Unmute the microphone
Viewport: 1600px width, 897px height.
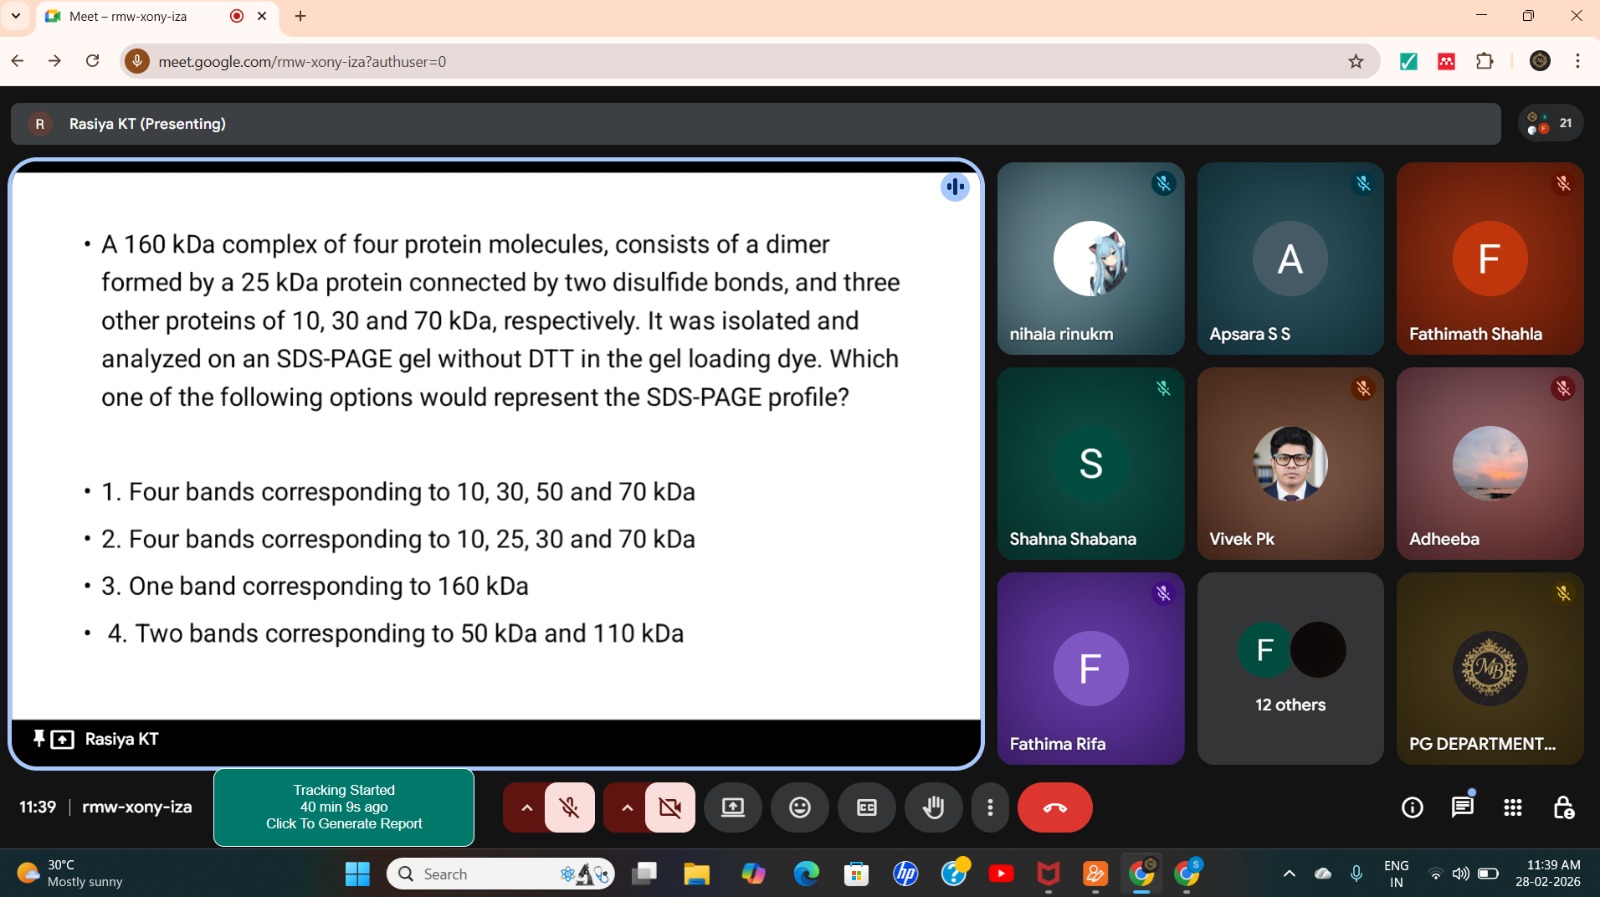click(x=569, y=808)
